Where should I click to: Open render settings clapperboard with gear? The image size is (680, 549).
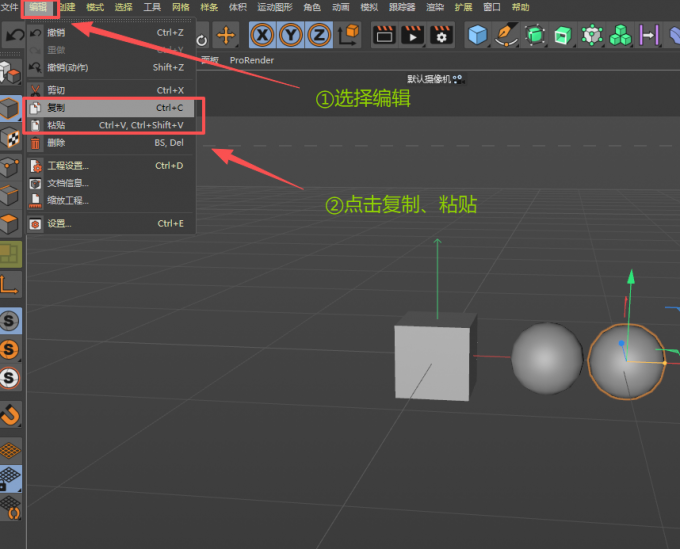pos(441,36)
